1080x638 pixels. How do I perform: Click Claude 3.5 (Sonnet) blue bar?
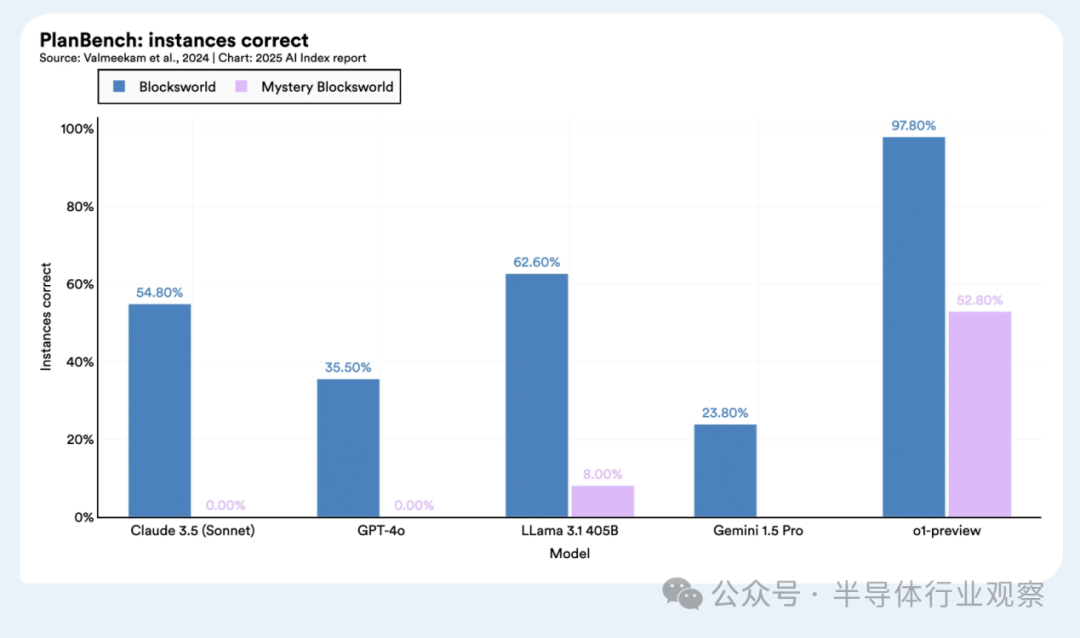tap(160, 411)
